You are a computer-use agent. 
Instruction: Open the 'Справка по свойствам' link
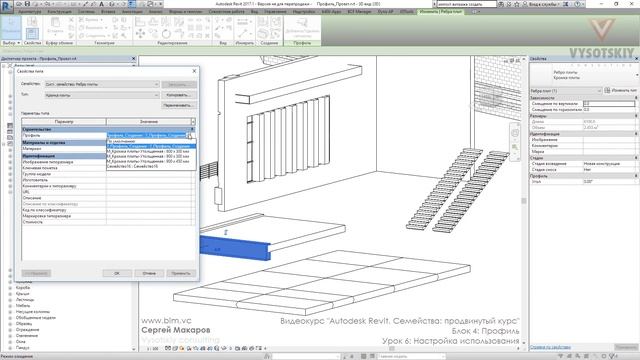point(550,347)
